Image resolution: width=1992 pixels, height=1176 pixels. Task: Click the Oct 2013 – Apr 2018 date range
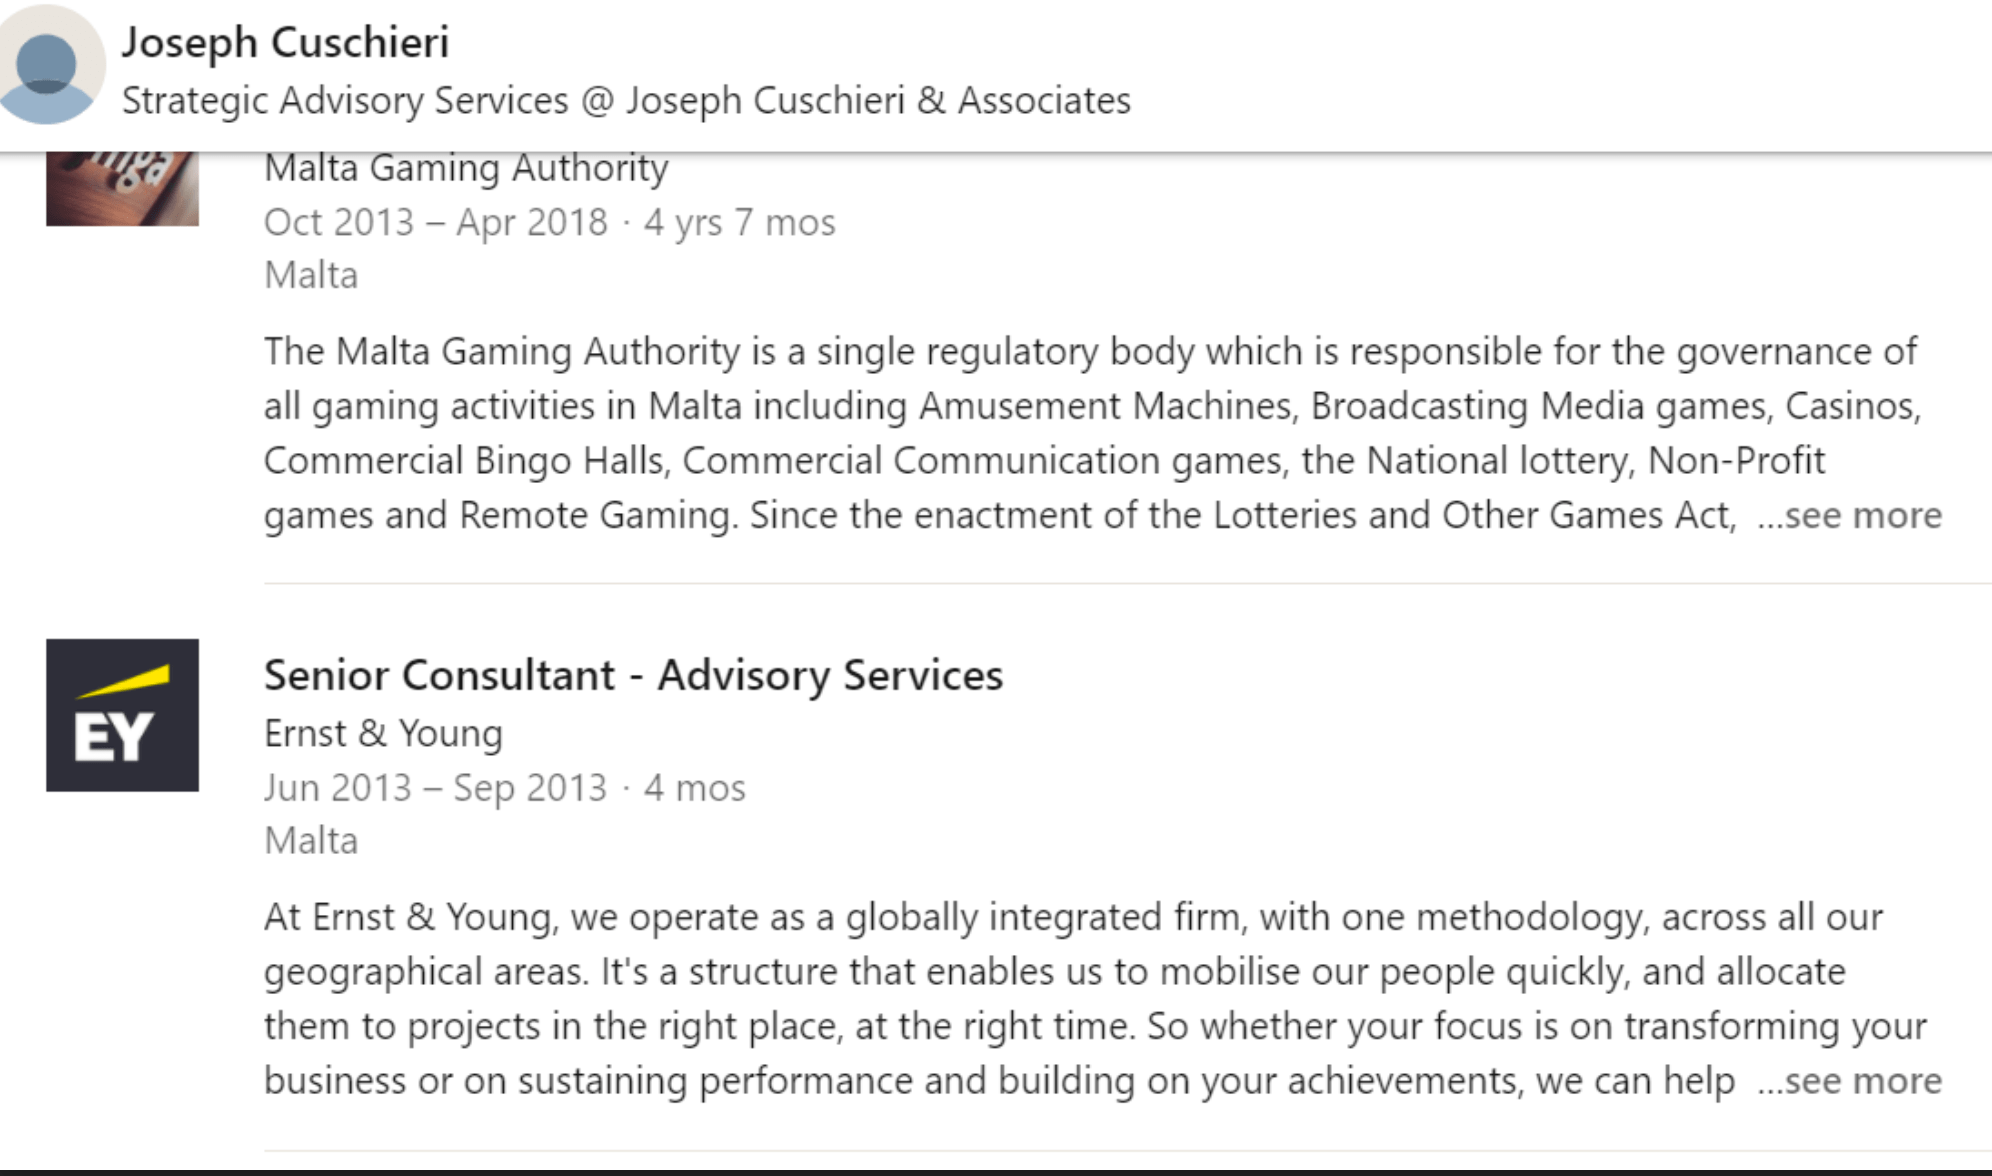435,222
